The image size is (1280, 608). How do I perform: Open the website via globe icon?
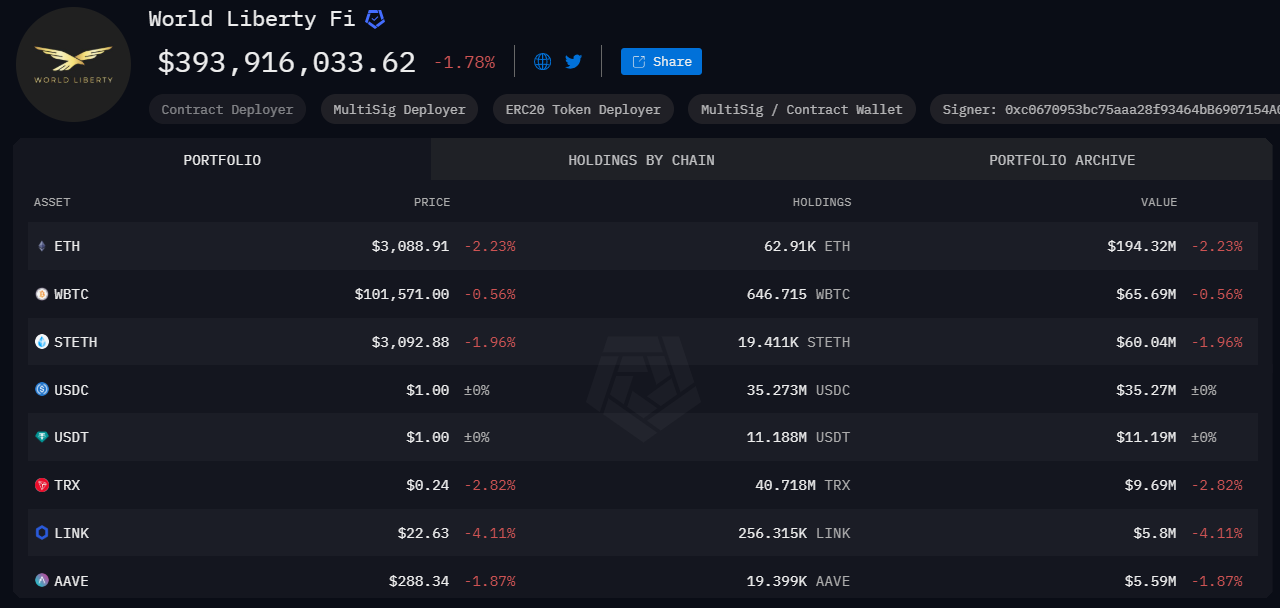[541, 61]
